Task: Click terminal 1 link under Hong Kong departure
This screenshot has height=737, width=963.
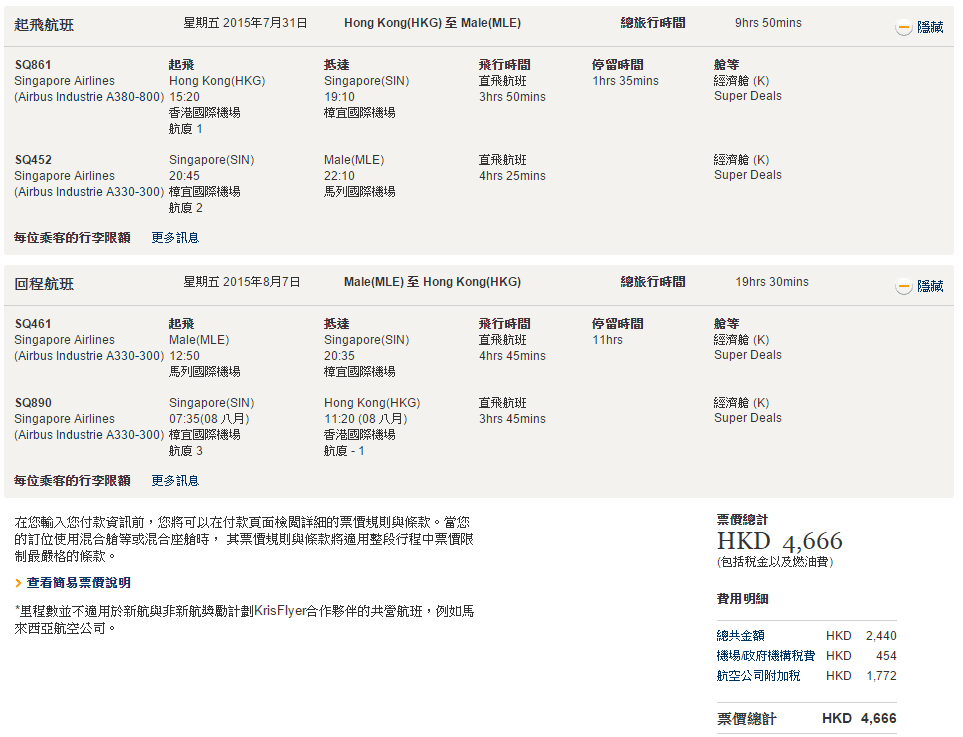Action: (x=199, y=129)
